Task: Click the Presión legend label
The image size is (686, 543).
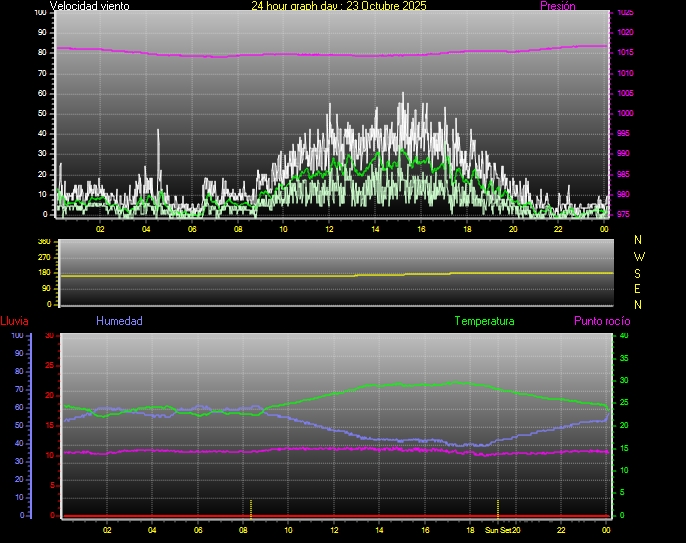Action: [x=557, y=6]
